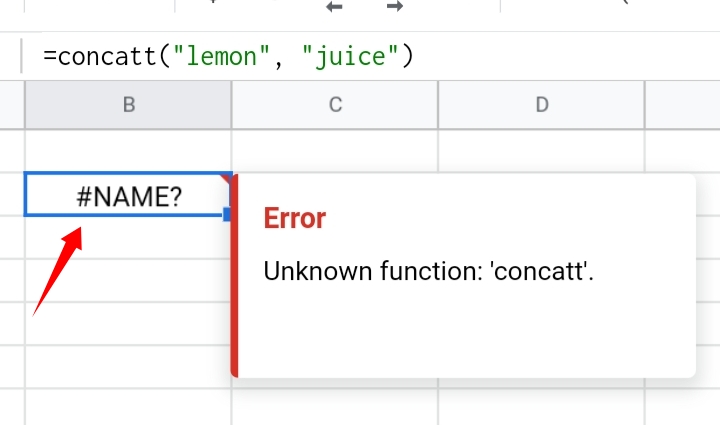Click the red error triangle on the #NAME? cell
This screenshot has height=425, width=720.
pos(226,178)
